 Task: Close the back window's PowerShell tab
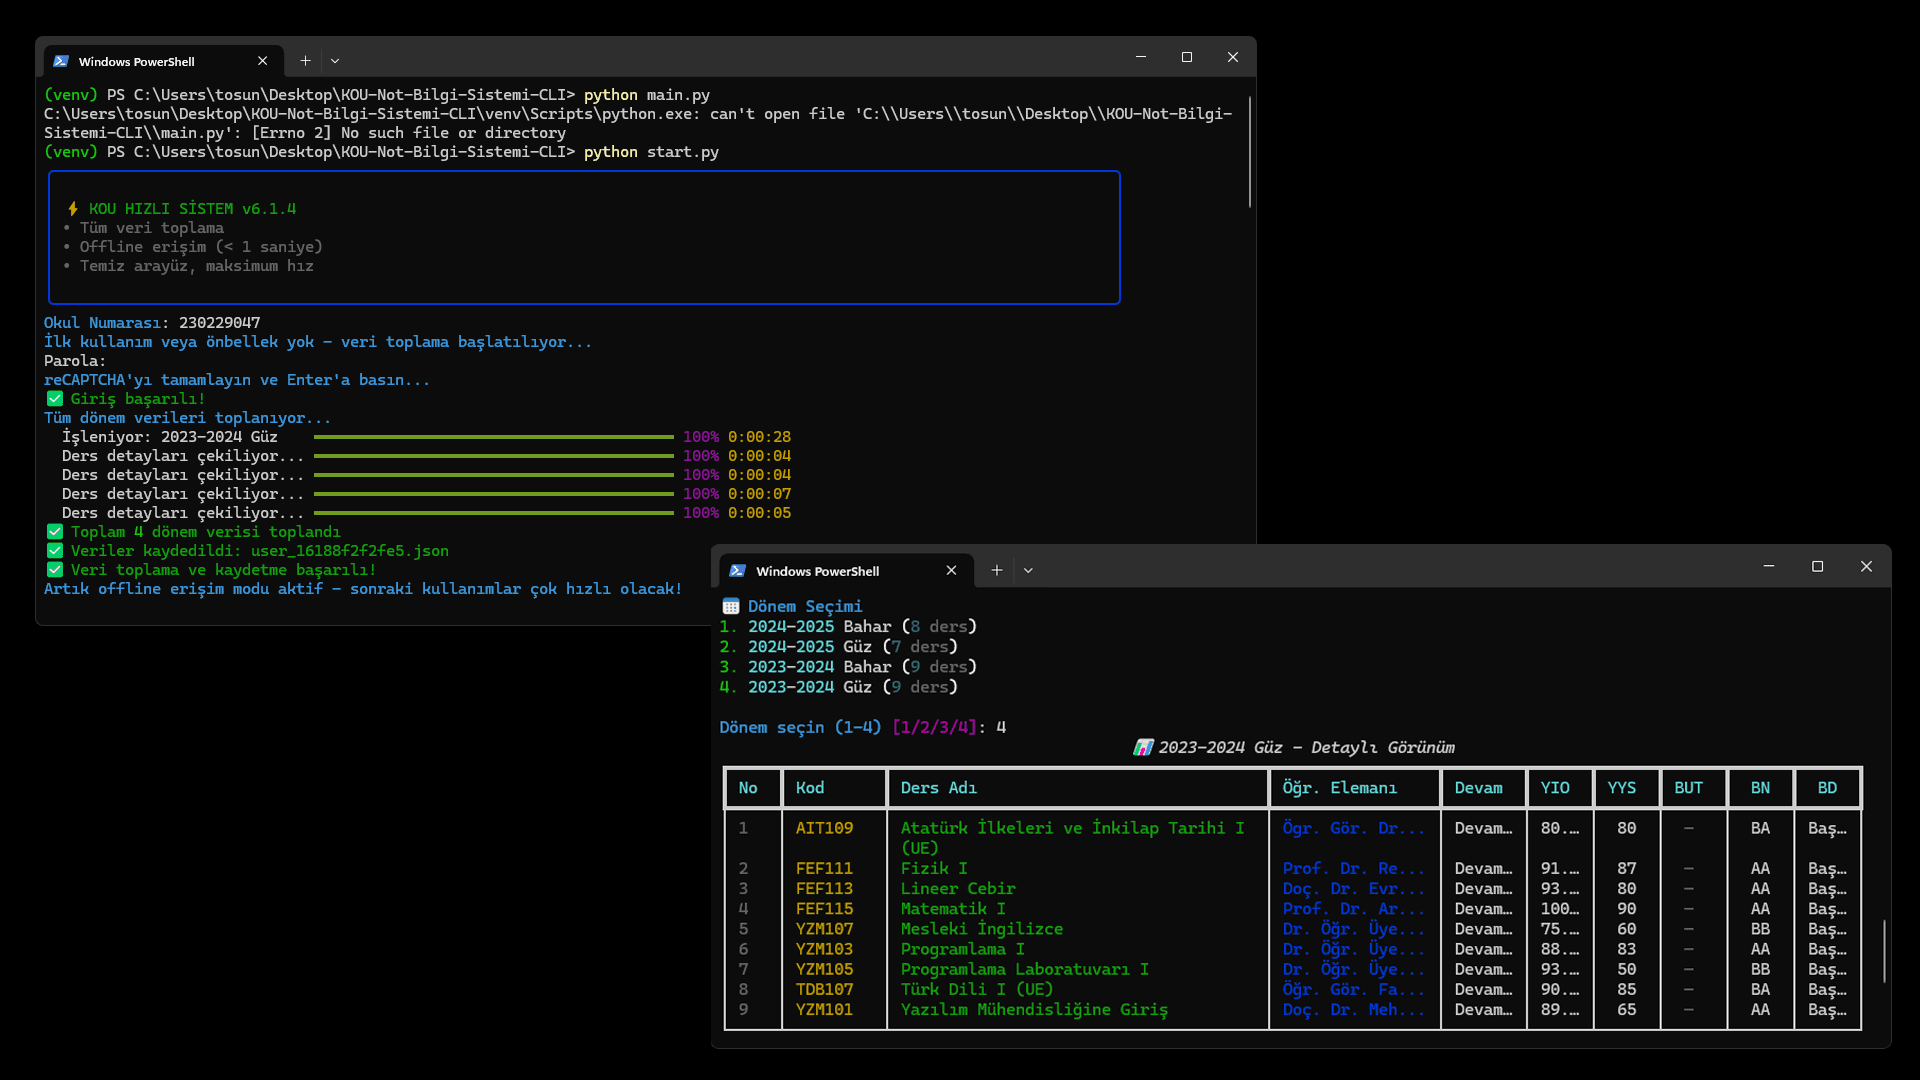262,61
